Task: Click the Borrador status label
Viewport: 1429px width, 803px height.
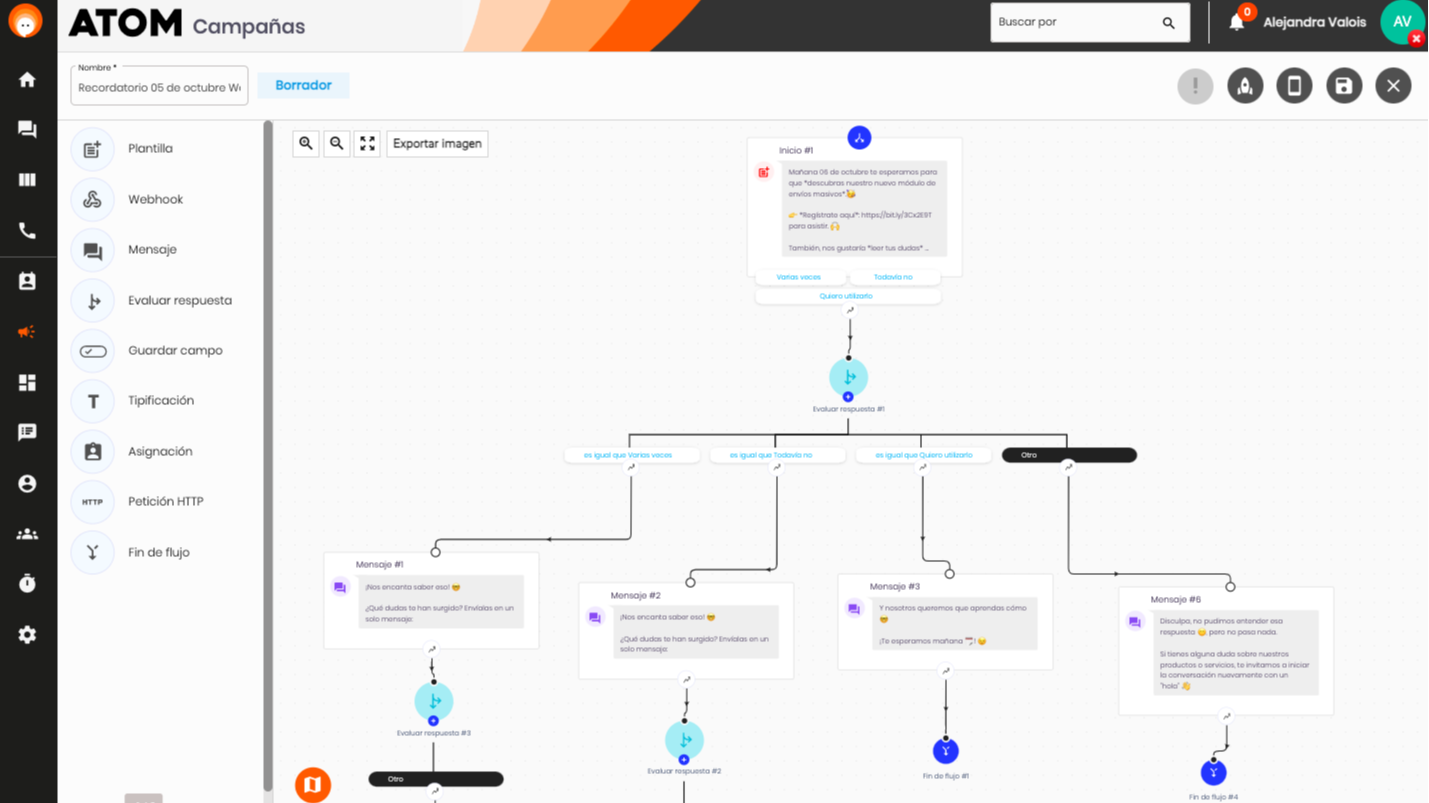Action: click(x=303, y=85)
